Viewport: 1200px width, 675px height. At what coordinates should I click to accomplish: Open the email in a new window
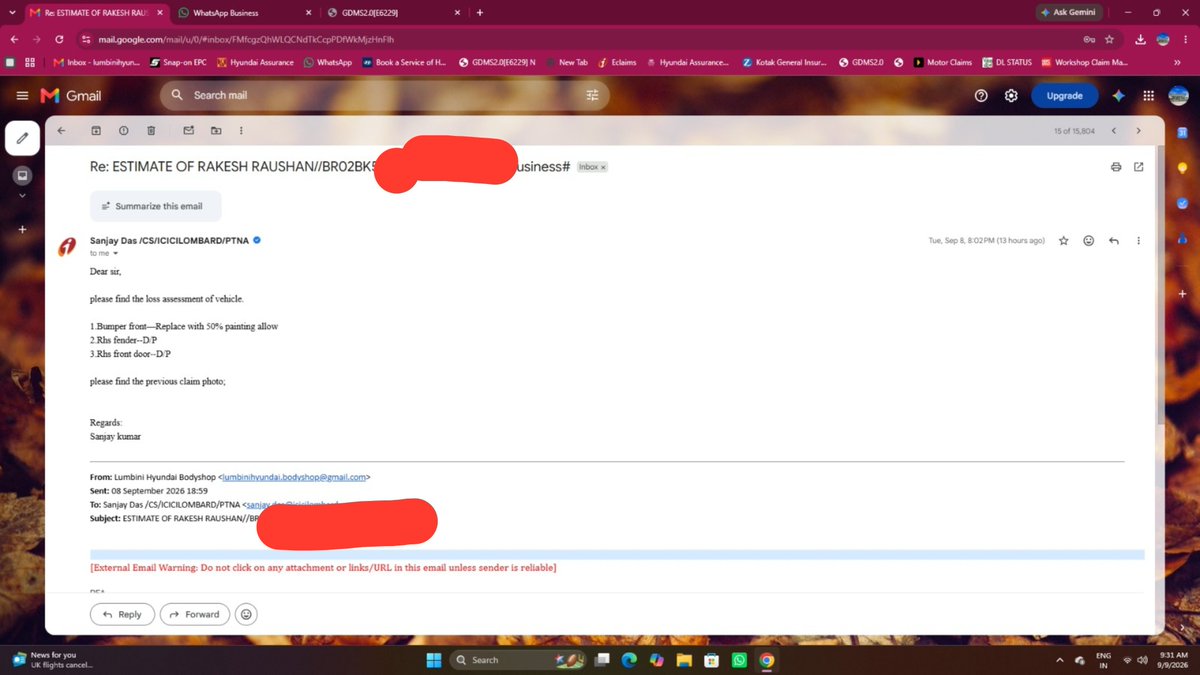[x=1138, y=167]
